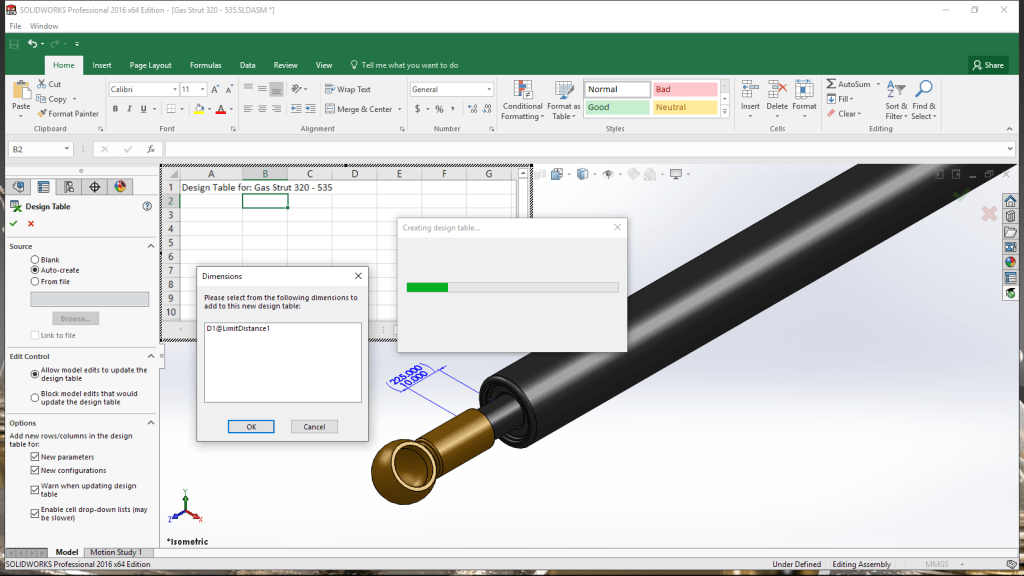This screenshot has height=576, width=1024.
Task: Collapse the Source section
Action: (x=151, y=246)
